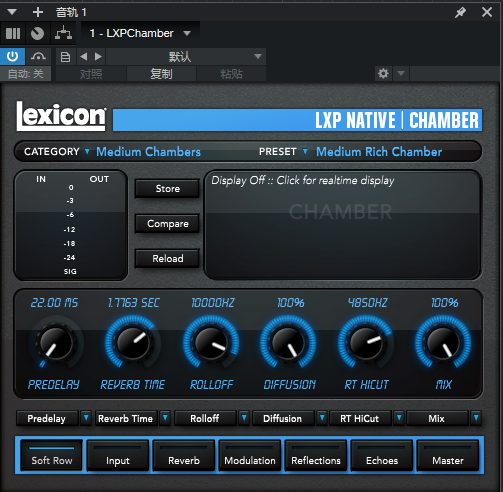Click the round knob icon beside the mixer icon
Screen dimensions: 503x492
[x=37, y=33]
